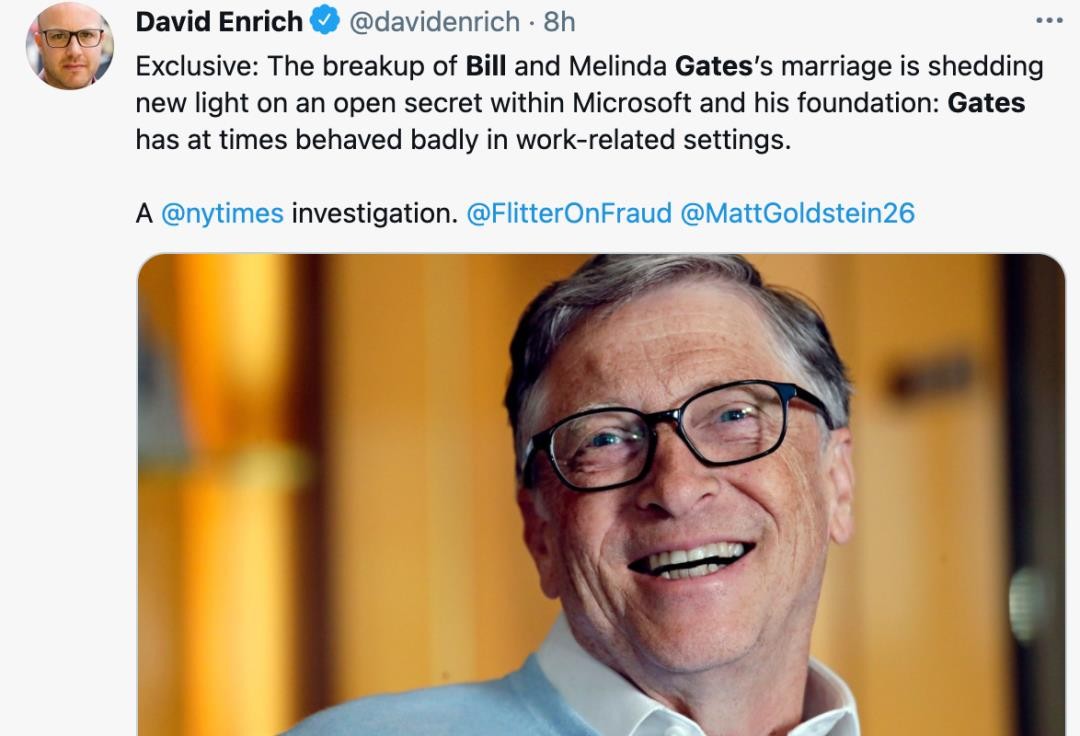Screen dimensions: 1080x736
Task: Click the bold "Gates" before "has at times"
Action: 986,103
